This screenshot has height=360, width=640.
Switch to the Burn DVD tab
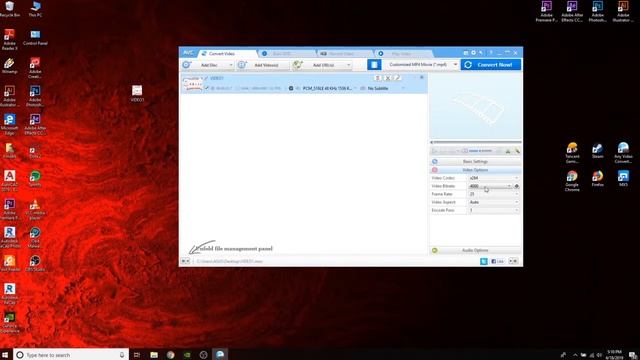[x=287, y=53]
